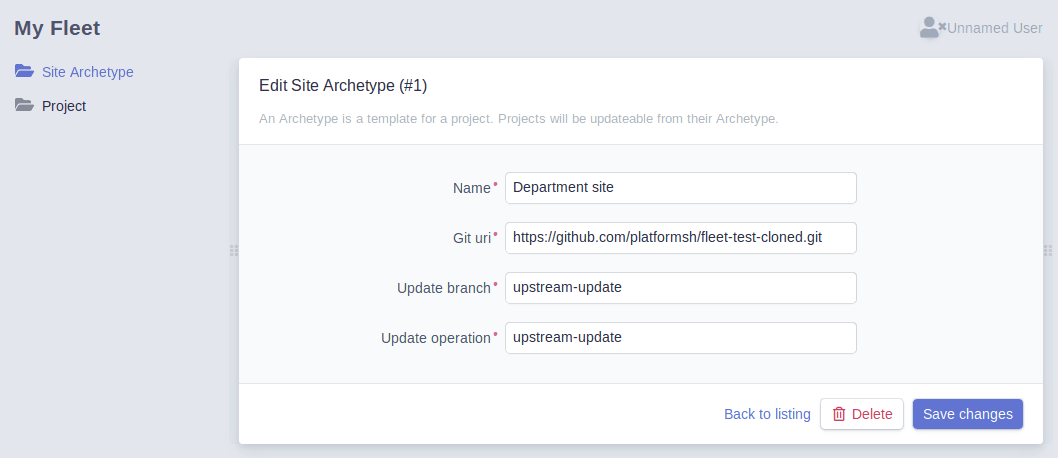Click the Edit Site Archetype (#1) heading
This screenshot has height=458, width=1058.
[x=343, y=86]
